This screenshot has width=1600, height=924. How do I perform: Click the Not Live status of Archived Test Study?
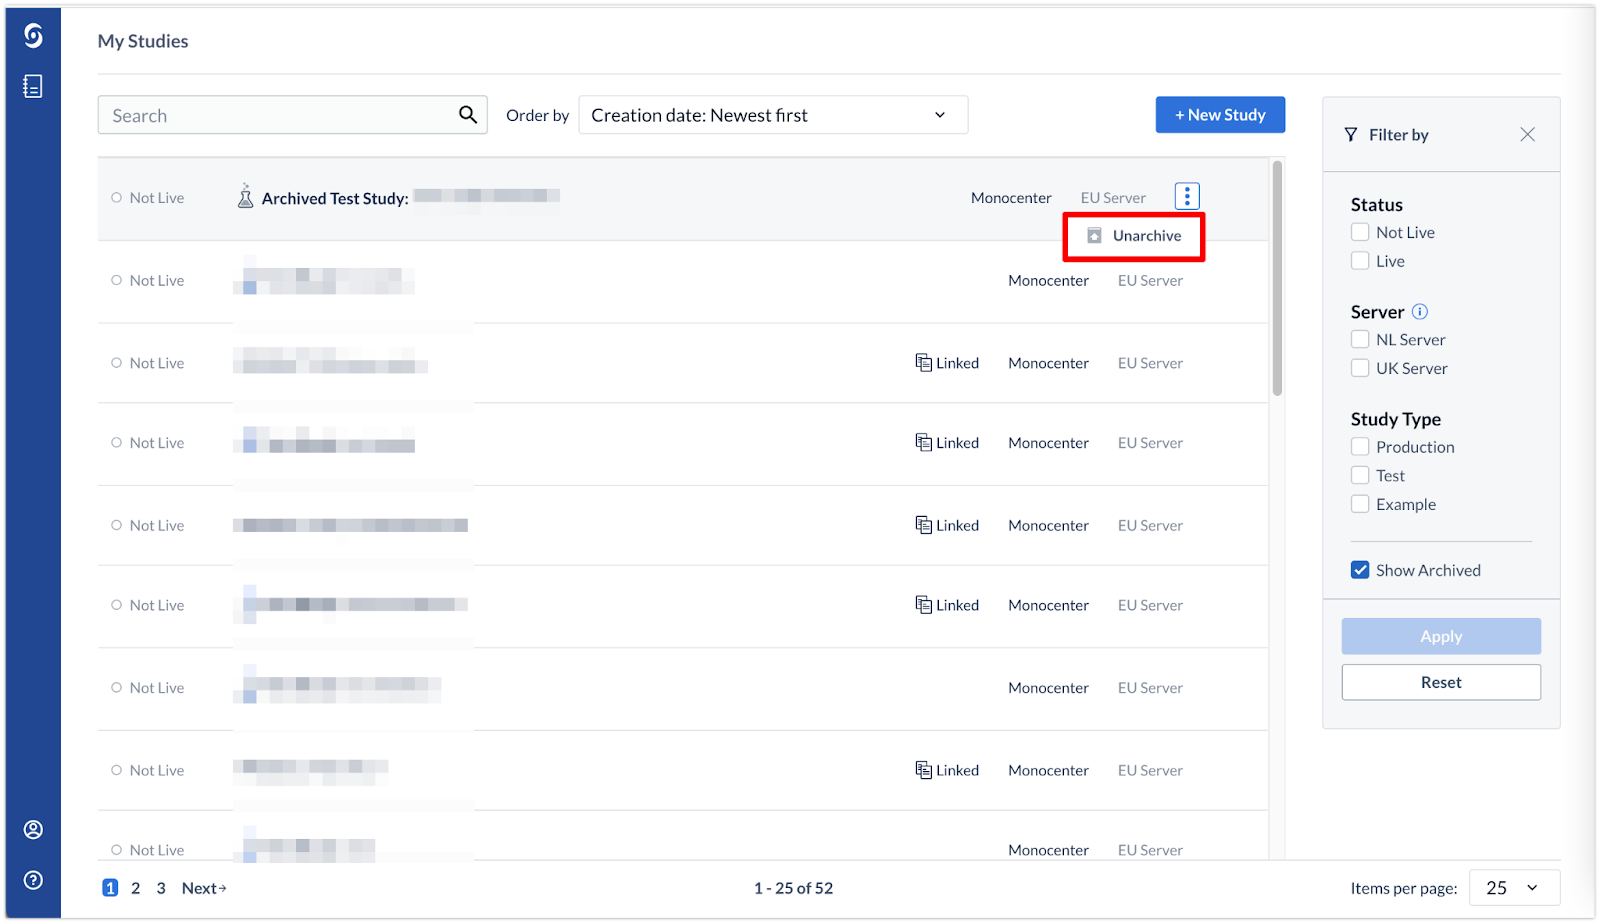click(148, 198)
